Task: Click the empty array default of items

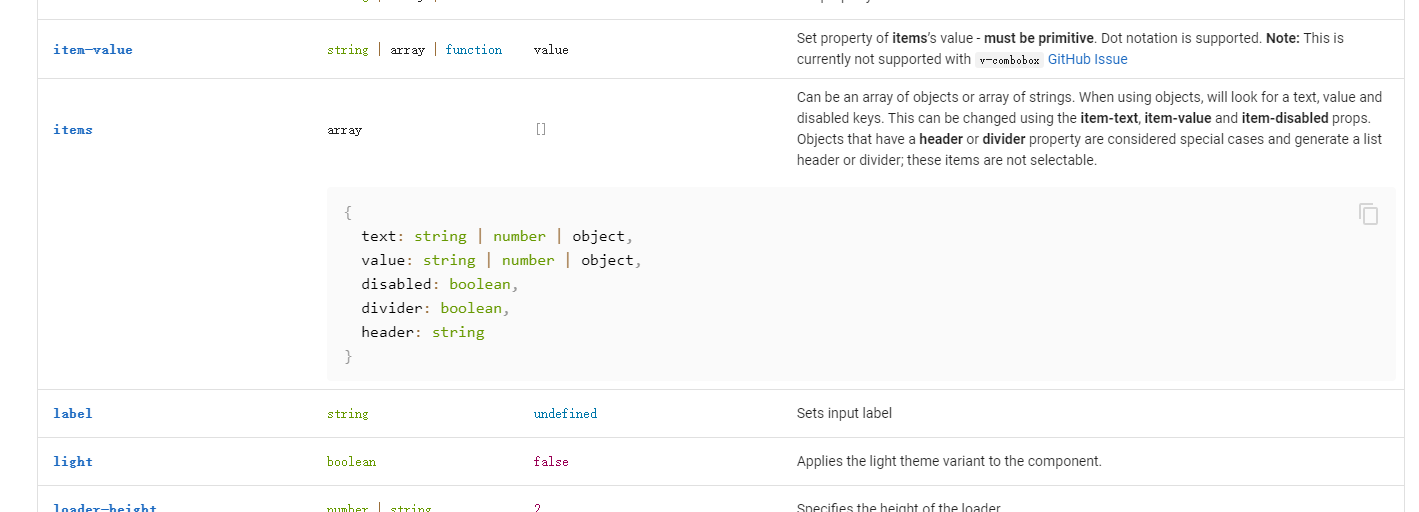Action: coord(541,129)
